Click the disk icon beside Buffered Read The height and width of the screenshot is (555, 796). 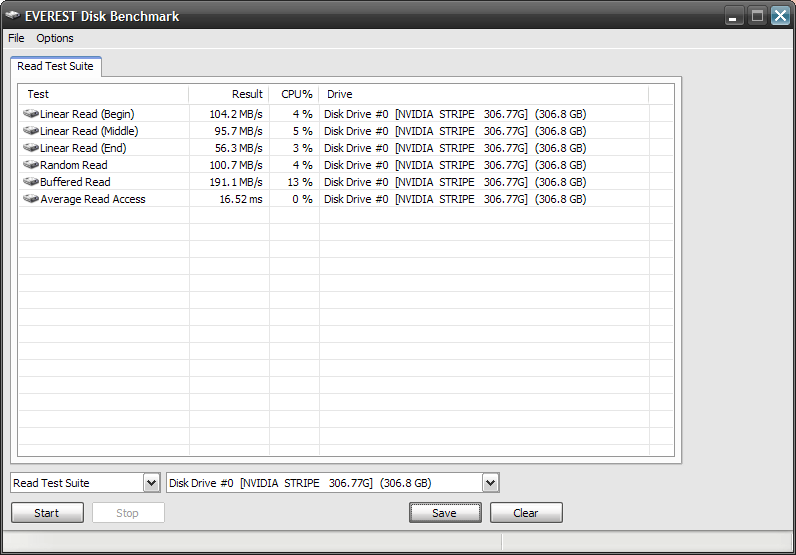pos(30,182)
